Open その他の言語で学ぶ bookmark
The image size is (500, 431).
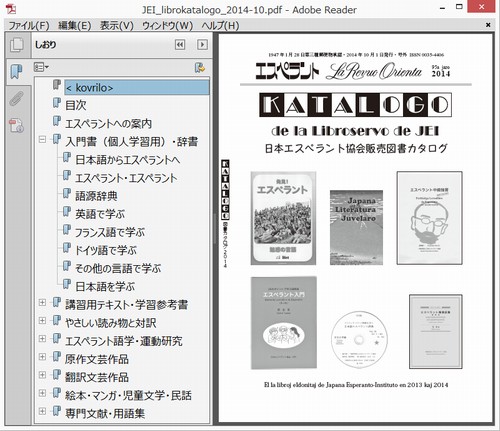point(118,268)
